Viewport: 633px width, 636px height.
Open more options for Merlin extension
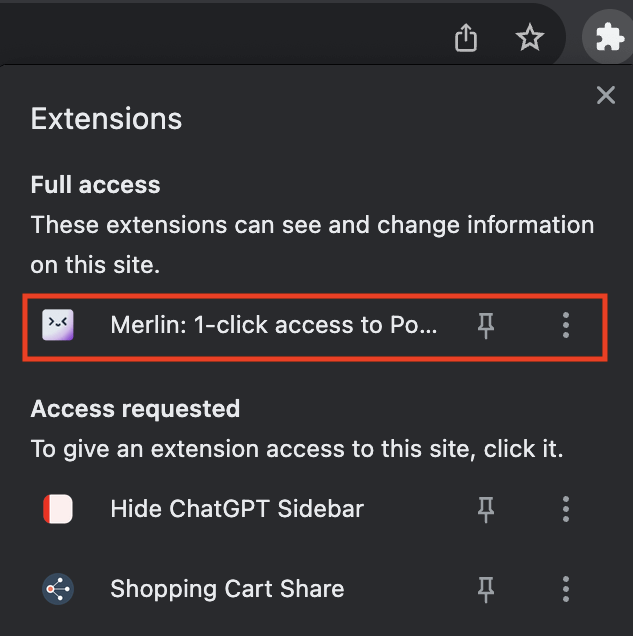click(566, 325)
